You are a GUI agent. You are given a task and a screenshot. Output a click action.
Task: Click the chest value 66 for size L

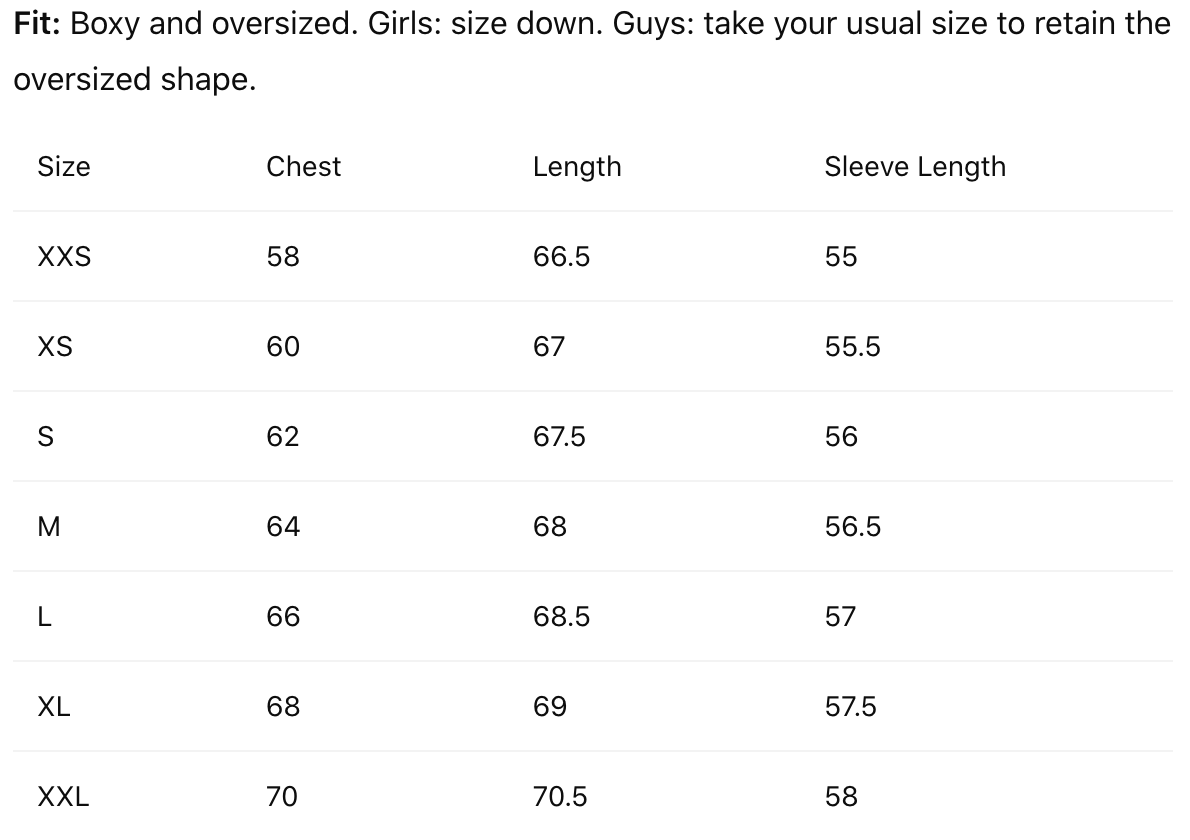282,617
